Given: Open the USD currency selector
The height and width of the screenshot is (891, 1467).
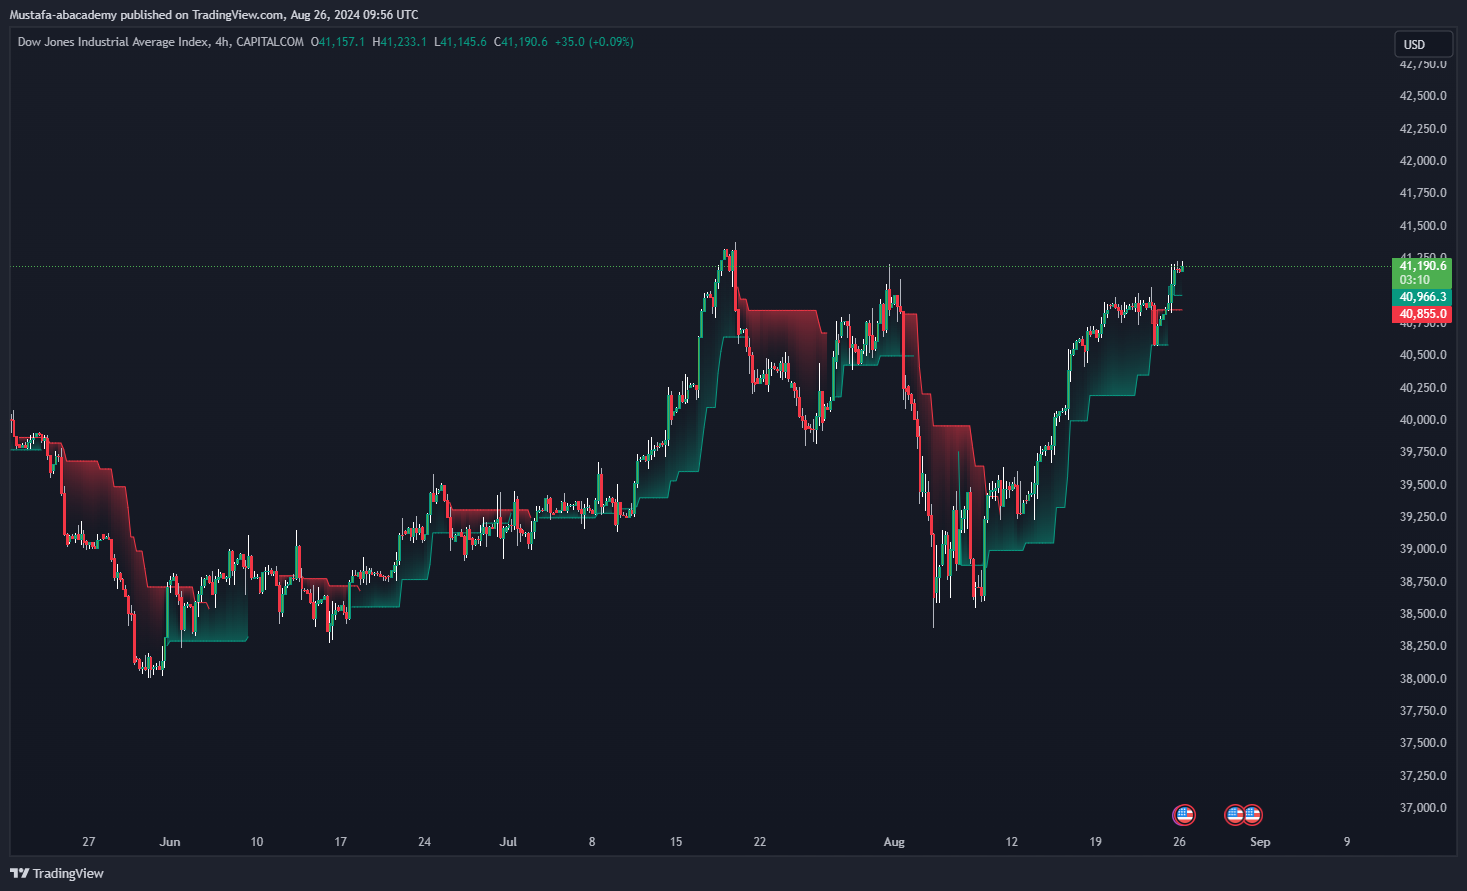Looking at the screenshot, I should pos(1423,44).
